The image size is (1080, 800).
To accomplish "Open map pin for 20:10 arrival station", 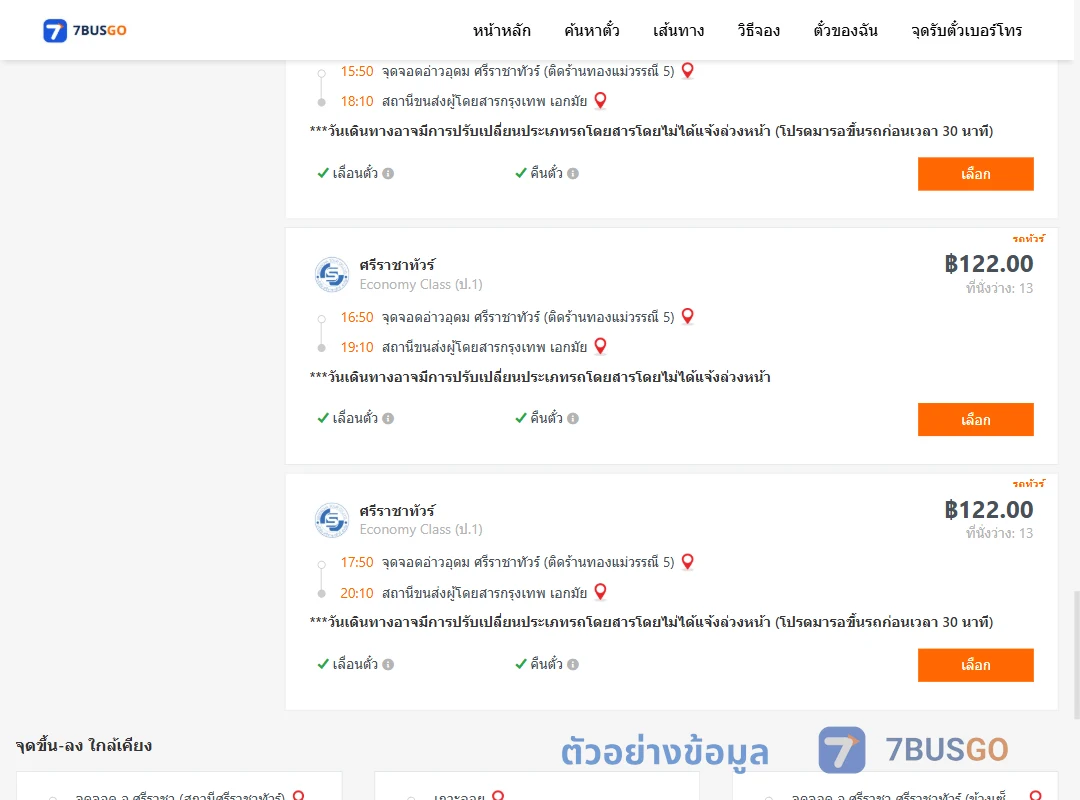I will tap(601, 592).
